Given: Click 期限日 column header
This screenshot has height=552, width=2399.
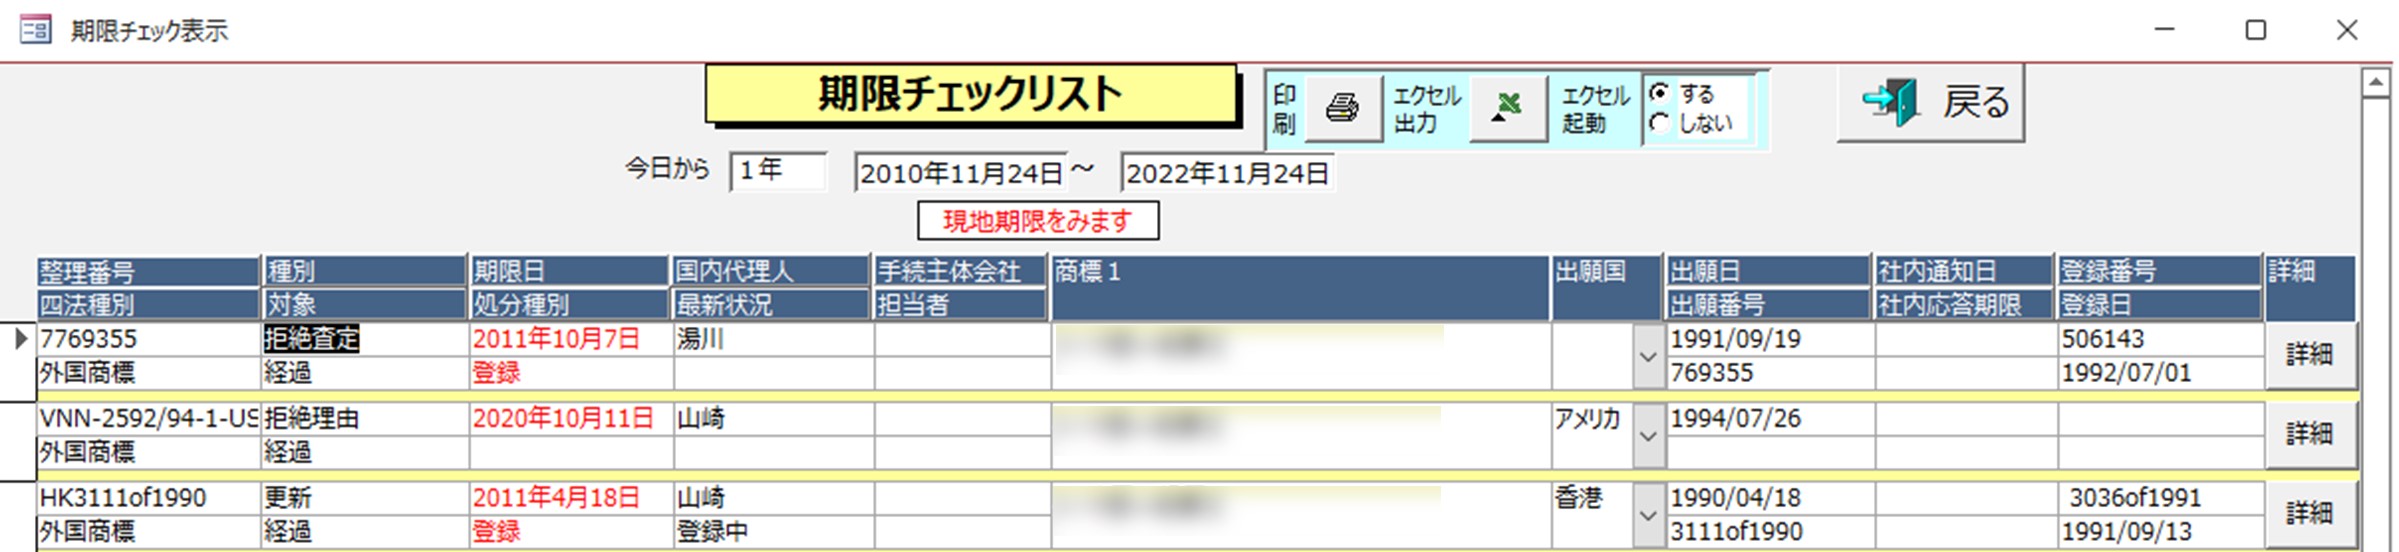Looking at the screenshot, I should (568, 271).
